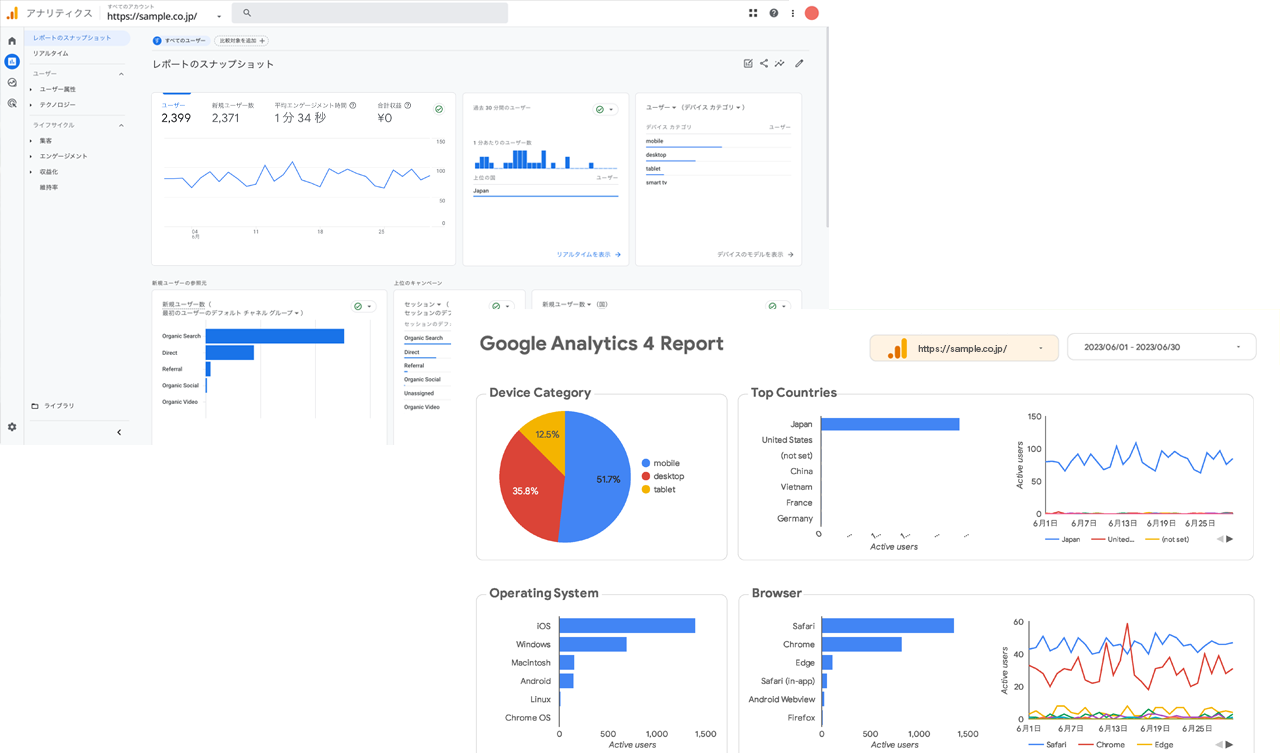Open the date range 2023/06/01 - 2023/06/30 dropdown
The image size is (1280, 753).
[1162, 347]
